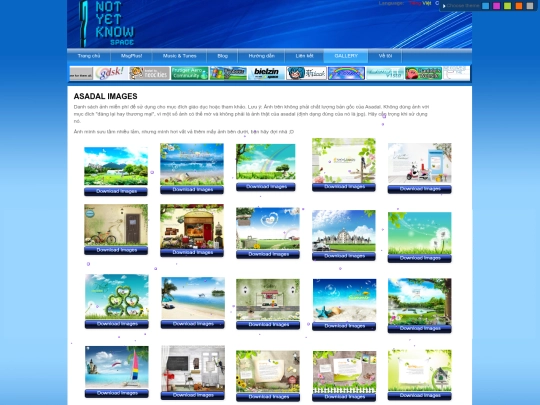Click the ASADAL IMAGES heading
This screenshot has width=540, height=405.
tap(105, 96)
